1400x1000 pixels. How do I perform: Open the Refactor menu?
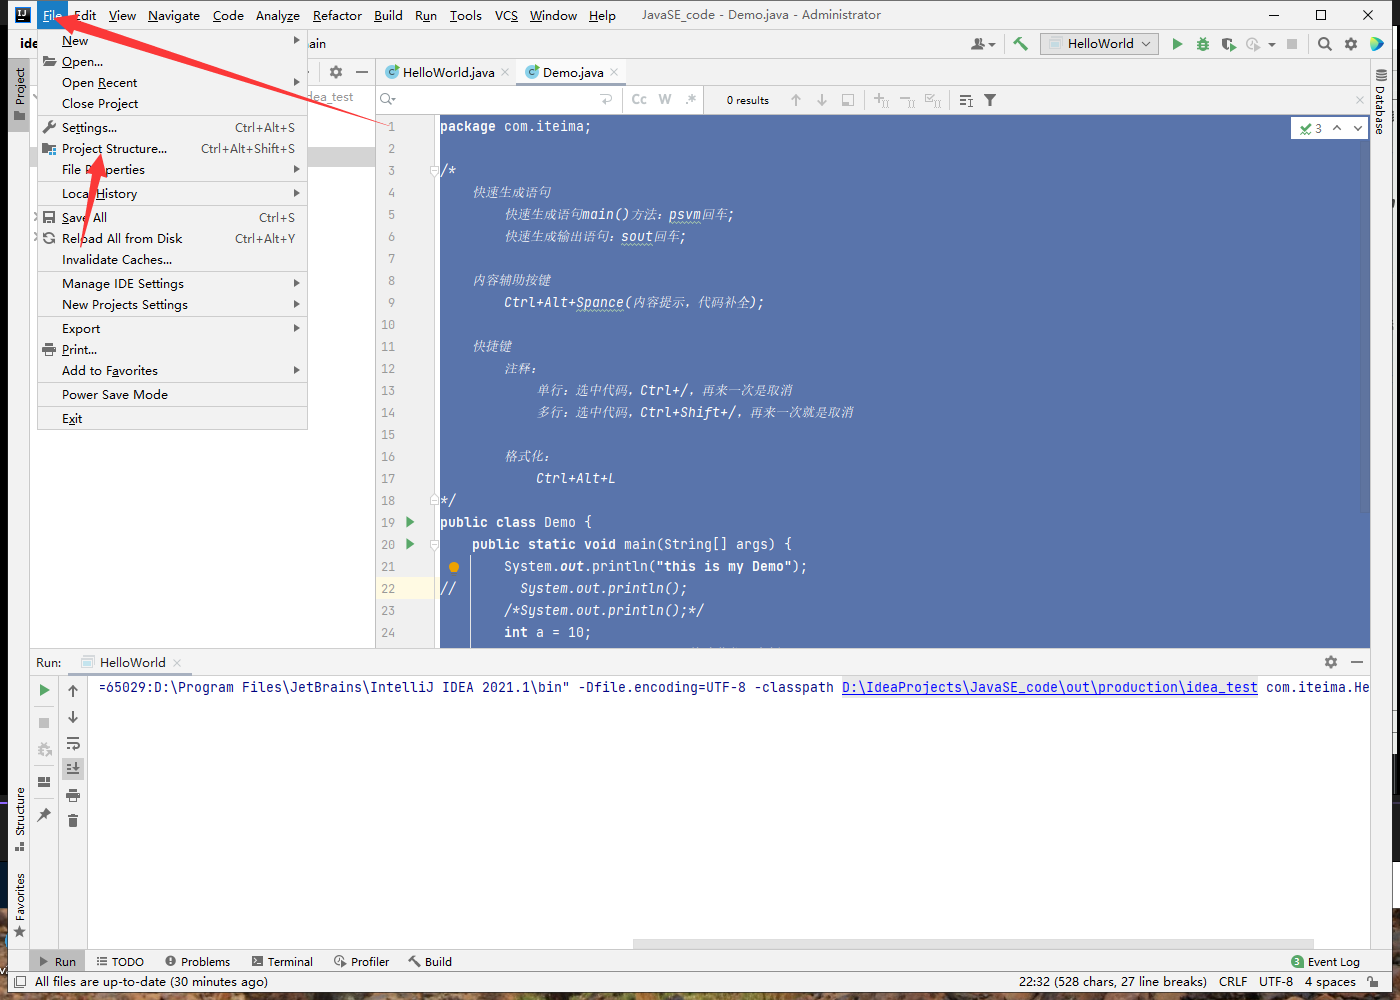(x=337, y=15)
